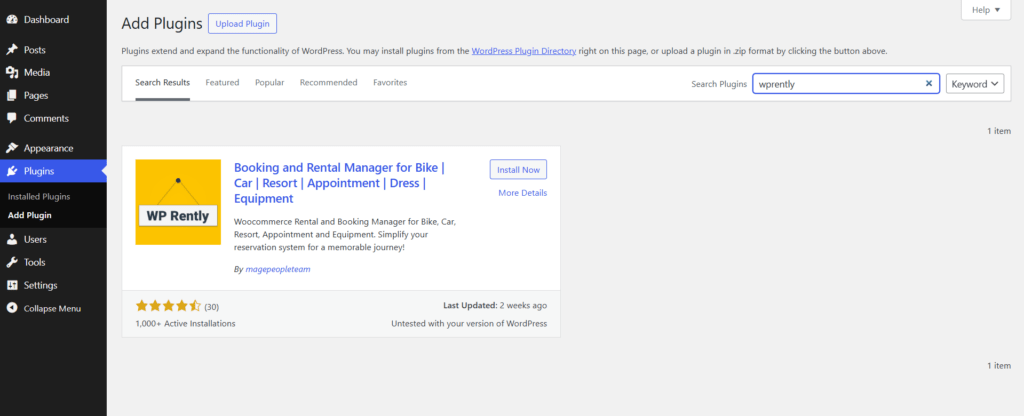Image resolution: width=1024 pixels, height=416 pixels.
Task: Open the WordPress Plugin Directory link
Action: click(x=524, y=50)
